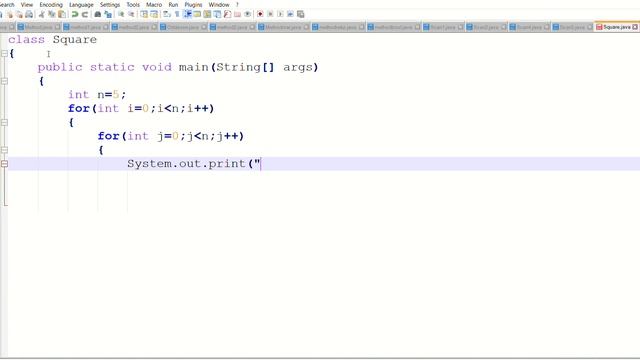Toggle the highlighted Indent Guide button

(x=187, y=14)
